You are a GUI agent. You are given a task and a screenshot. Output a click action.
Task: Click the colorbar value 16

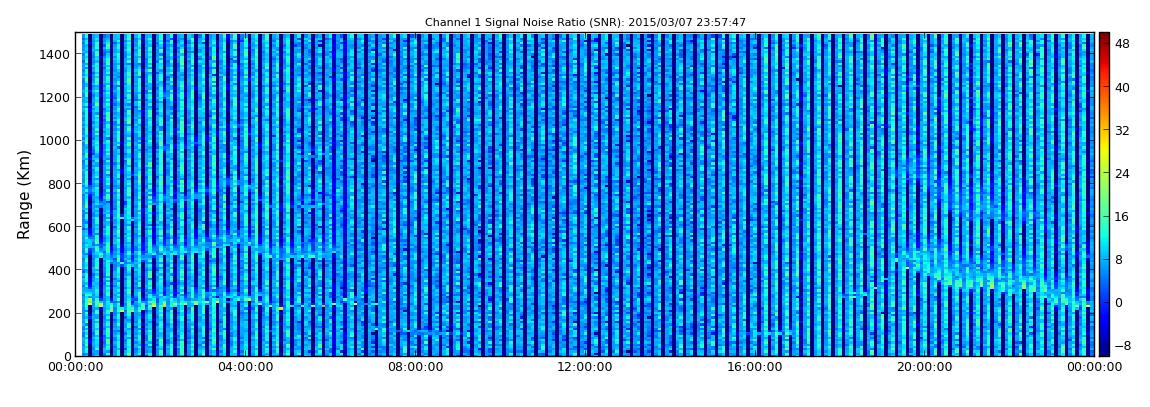coord(1122,216)
